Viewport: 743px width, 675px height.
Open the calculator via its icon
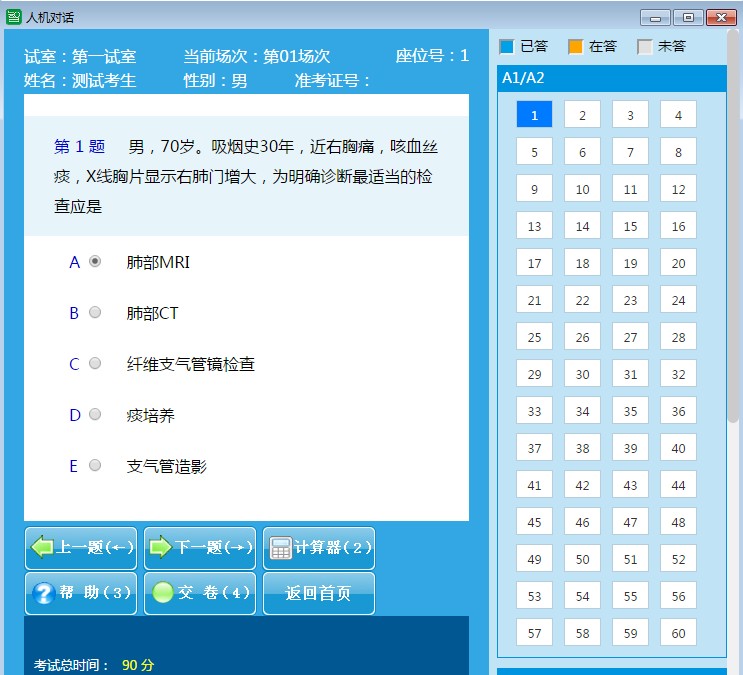pos(281,548)
